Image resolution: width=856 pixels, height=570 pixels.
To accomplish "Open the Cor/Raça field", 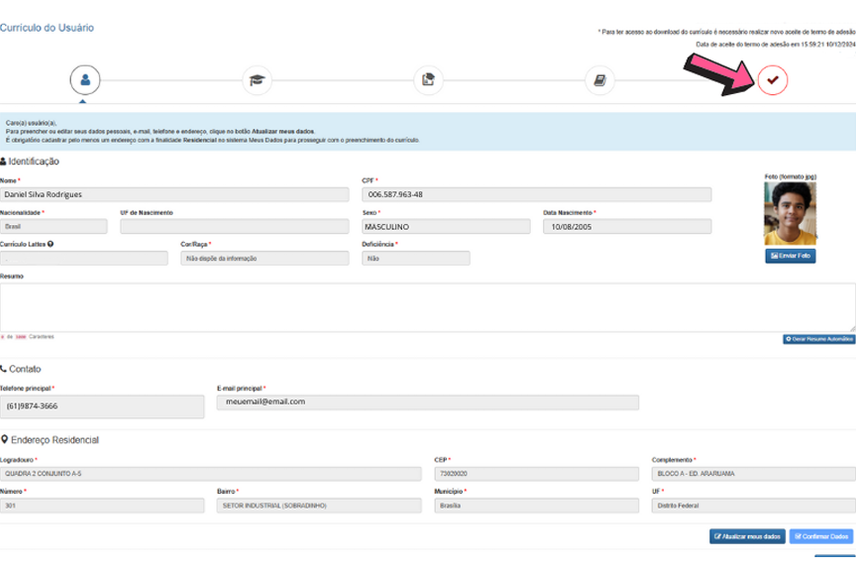I will 264,258.
